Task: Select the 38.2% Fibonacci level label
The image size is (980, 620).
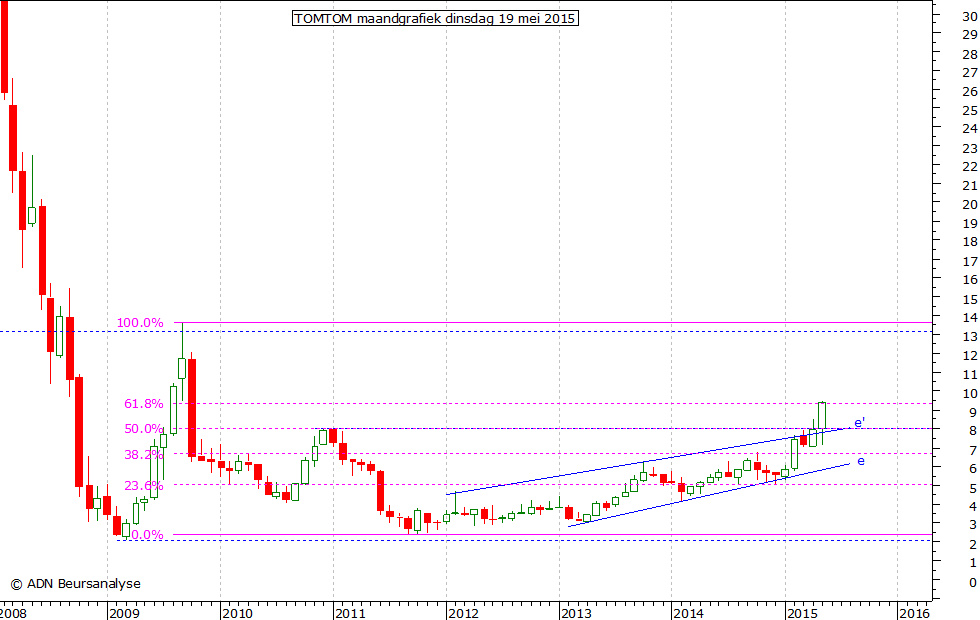Action: click(144, 454)
